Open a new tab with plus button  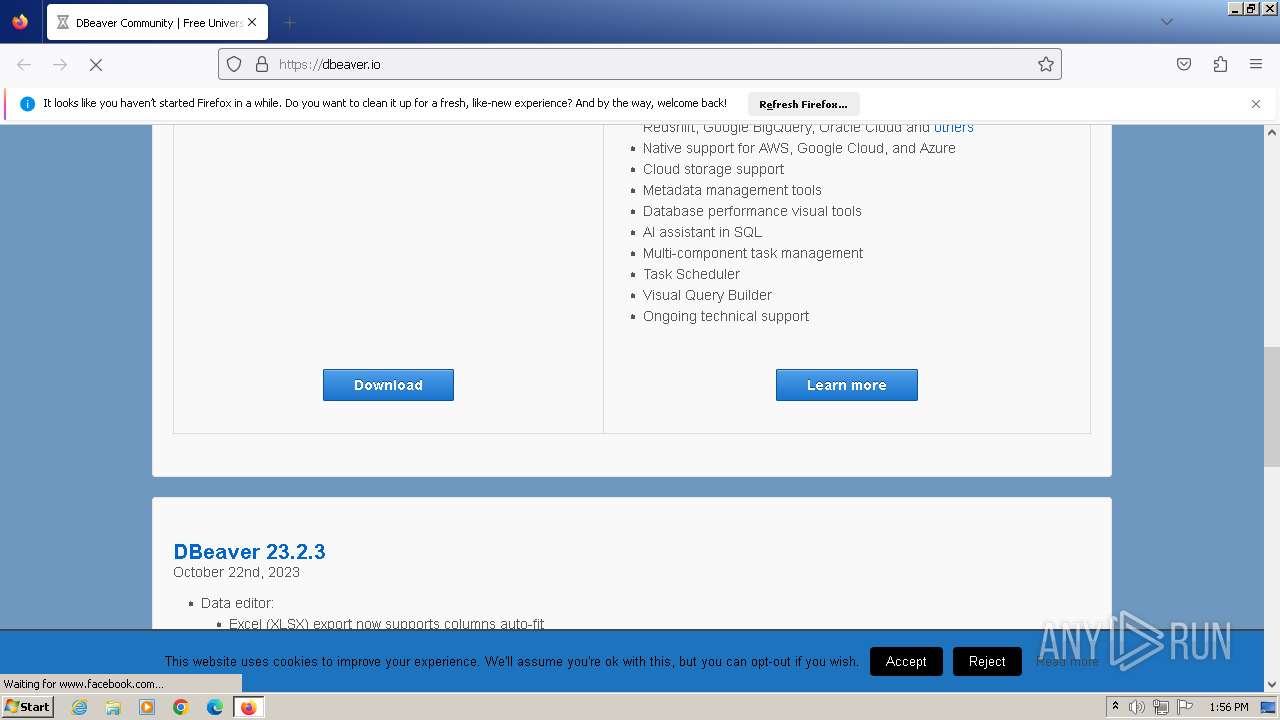[x=289, y=22]
